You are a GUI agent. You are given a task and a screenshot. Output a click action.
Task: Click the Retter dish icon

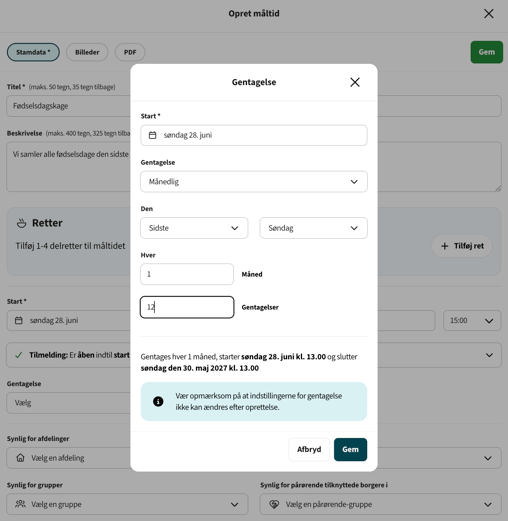21,223
